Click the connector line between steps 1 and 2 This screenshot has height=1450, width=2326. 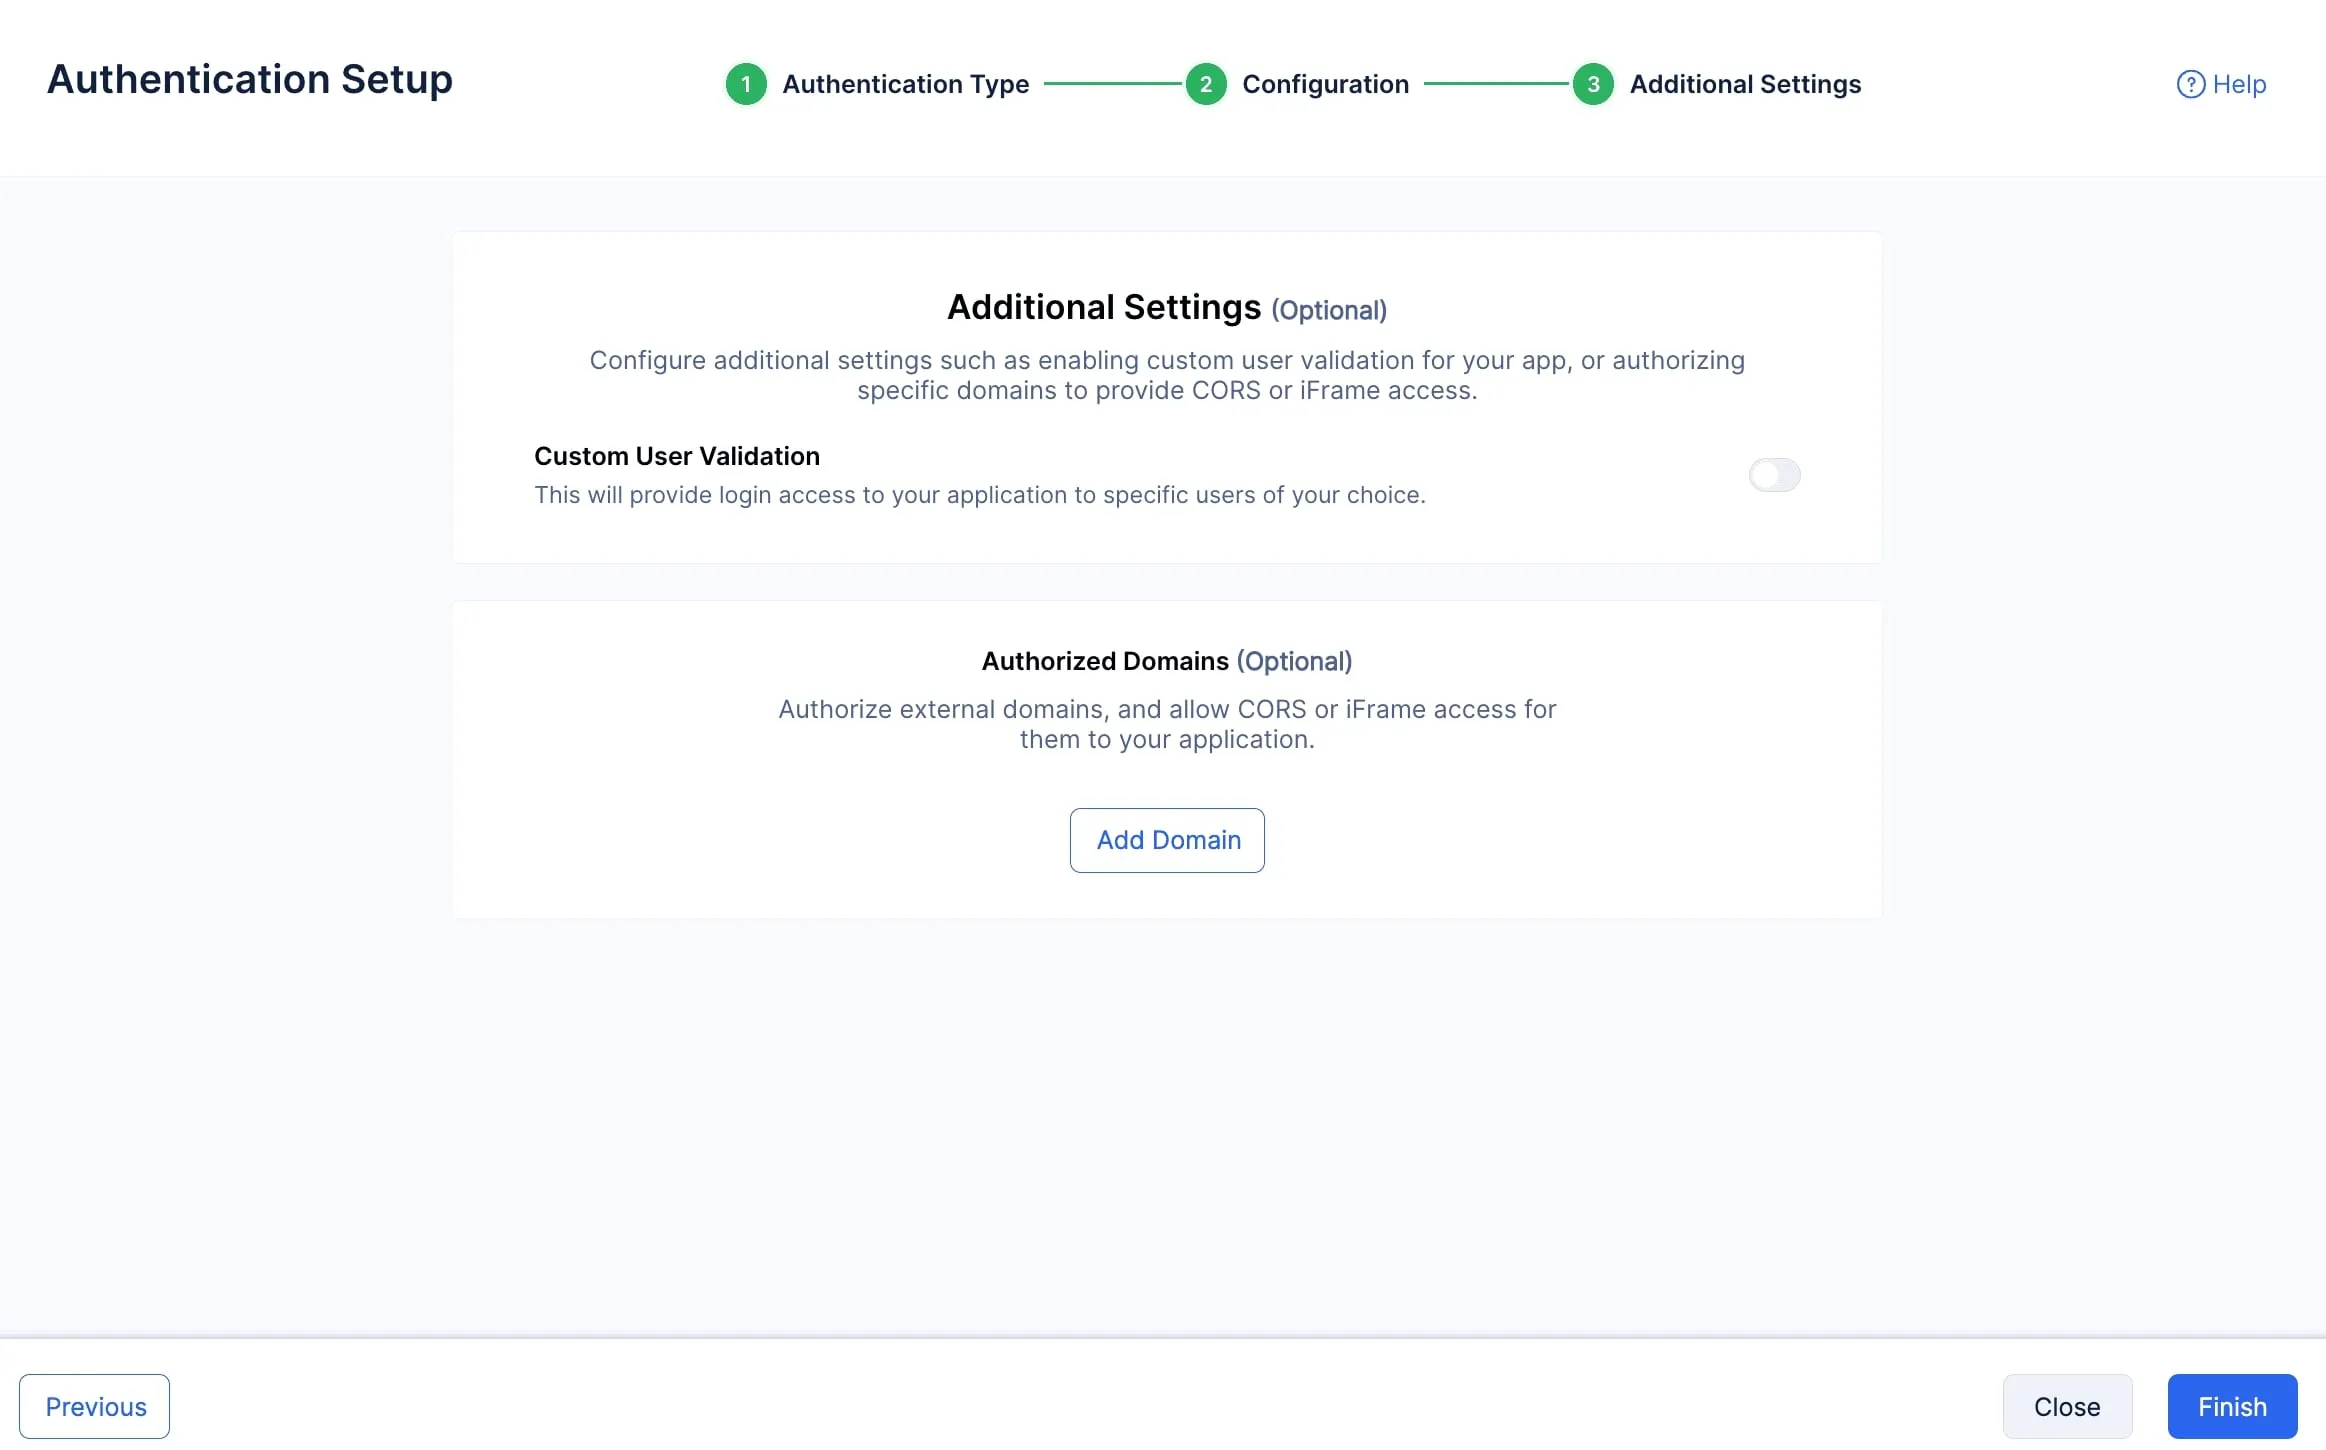click(1112, 84)
